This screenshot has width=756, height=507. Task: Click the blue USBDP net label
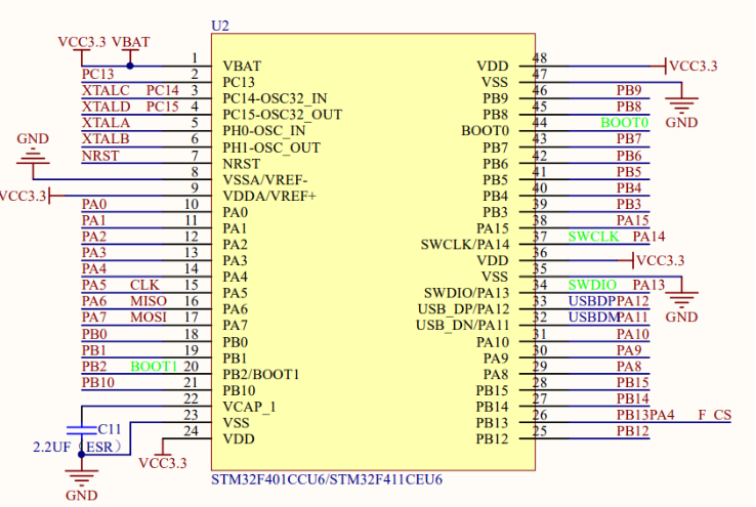pos(592,301)
